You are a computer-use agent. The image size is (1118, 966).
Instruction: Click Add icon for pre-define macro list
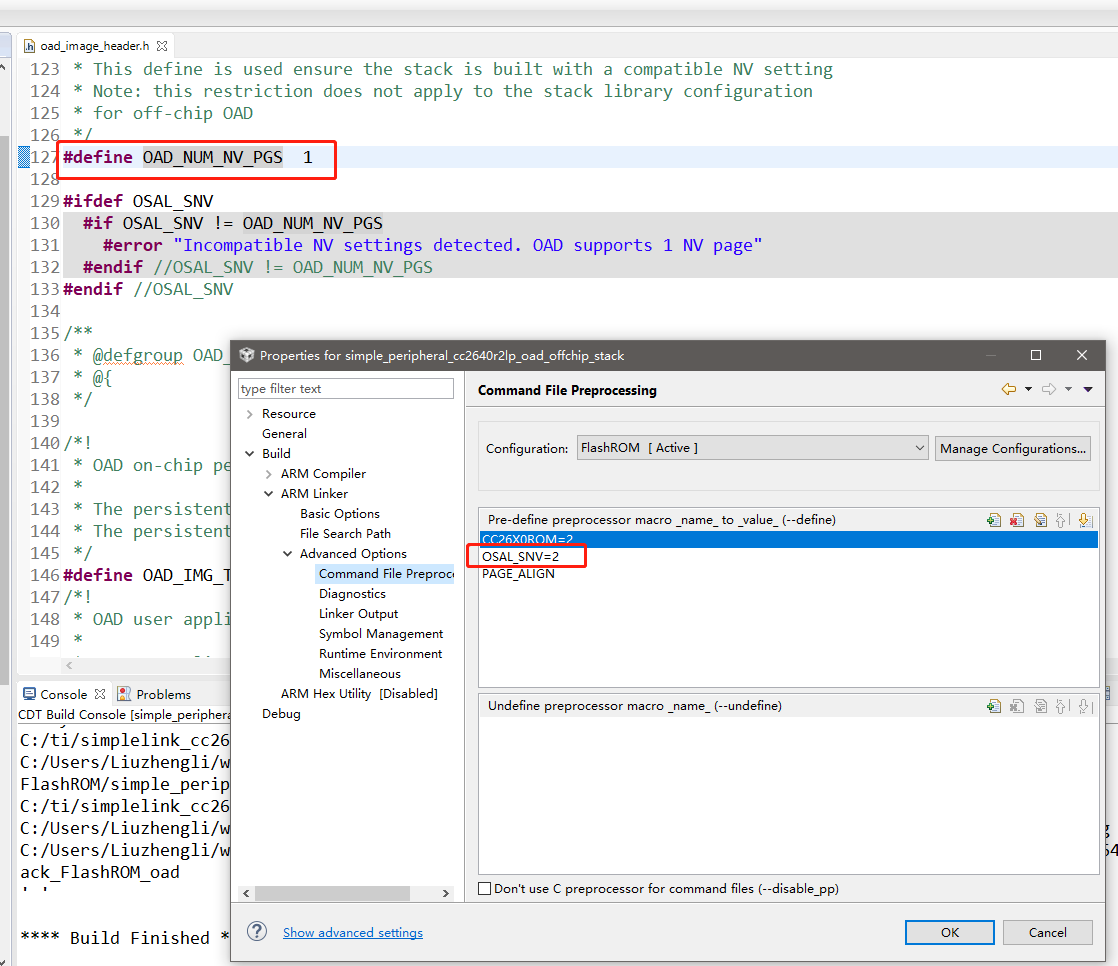[x=993, y=520]
